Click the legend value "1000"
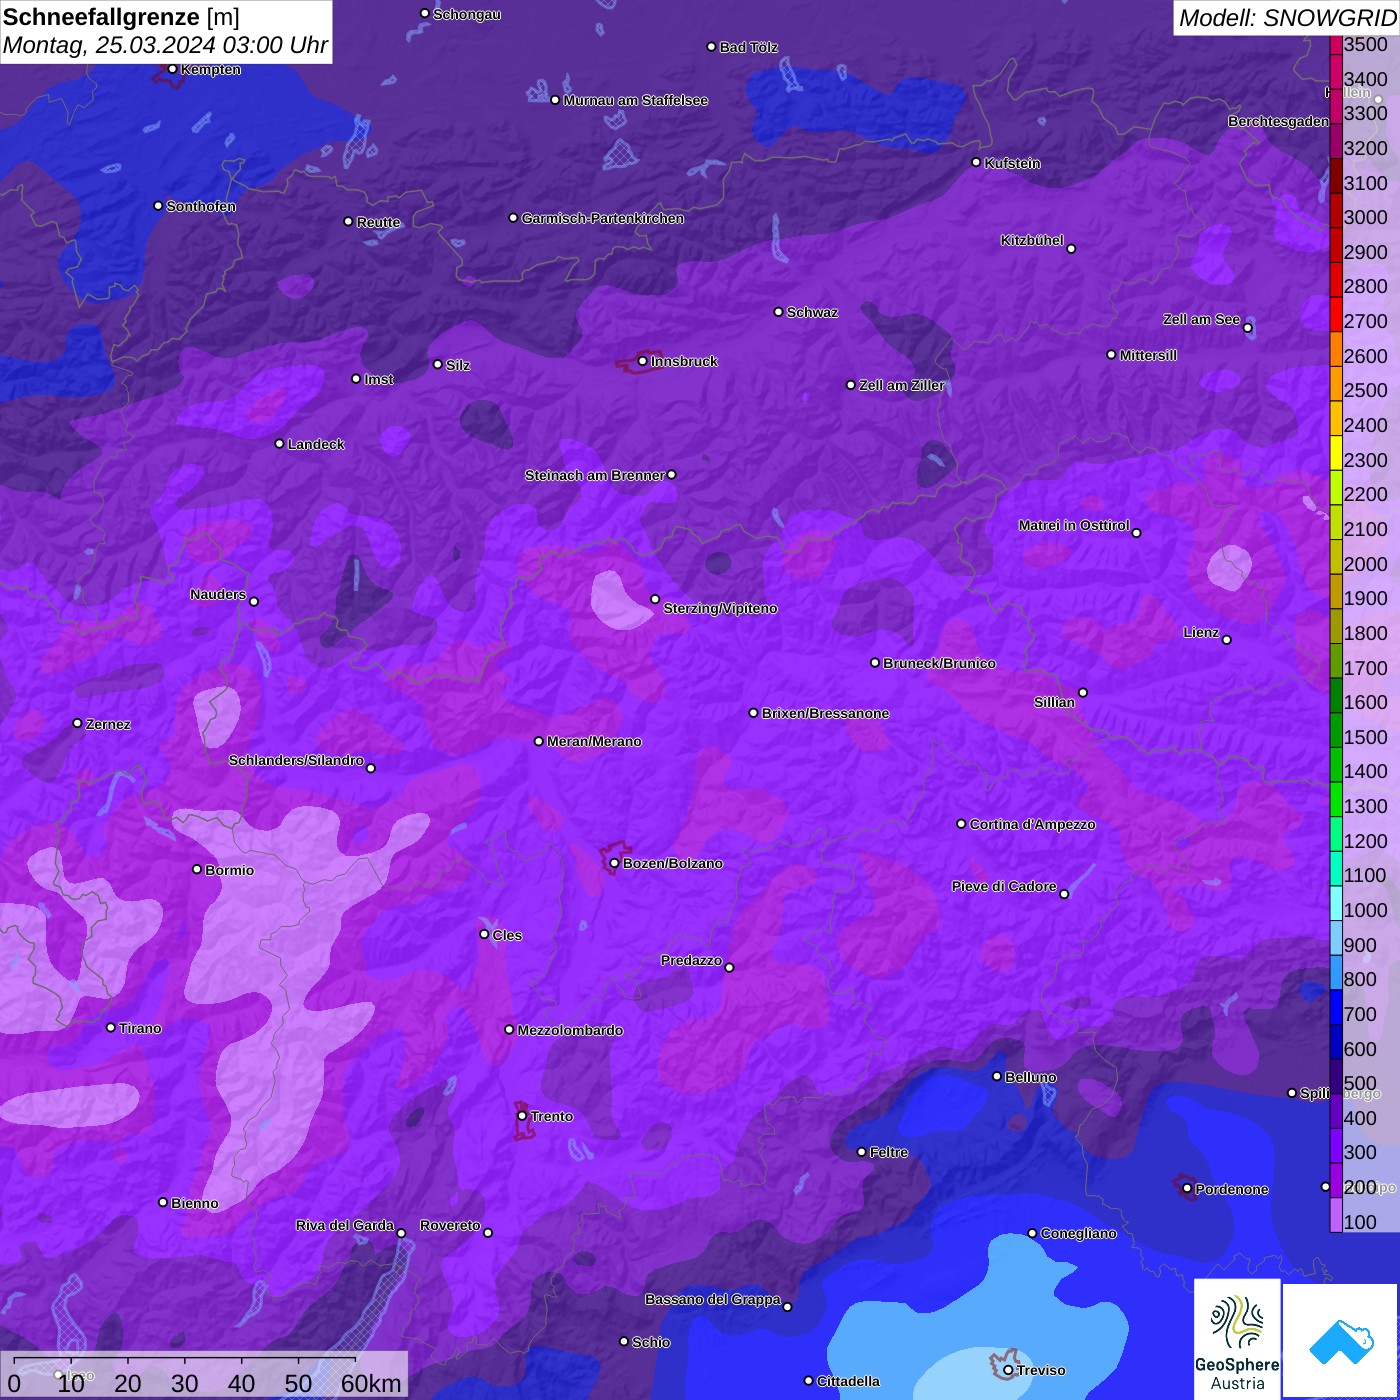 1365,910
